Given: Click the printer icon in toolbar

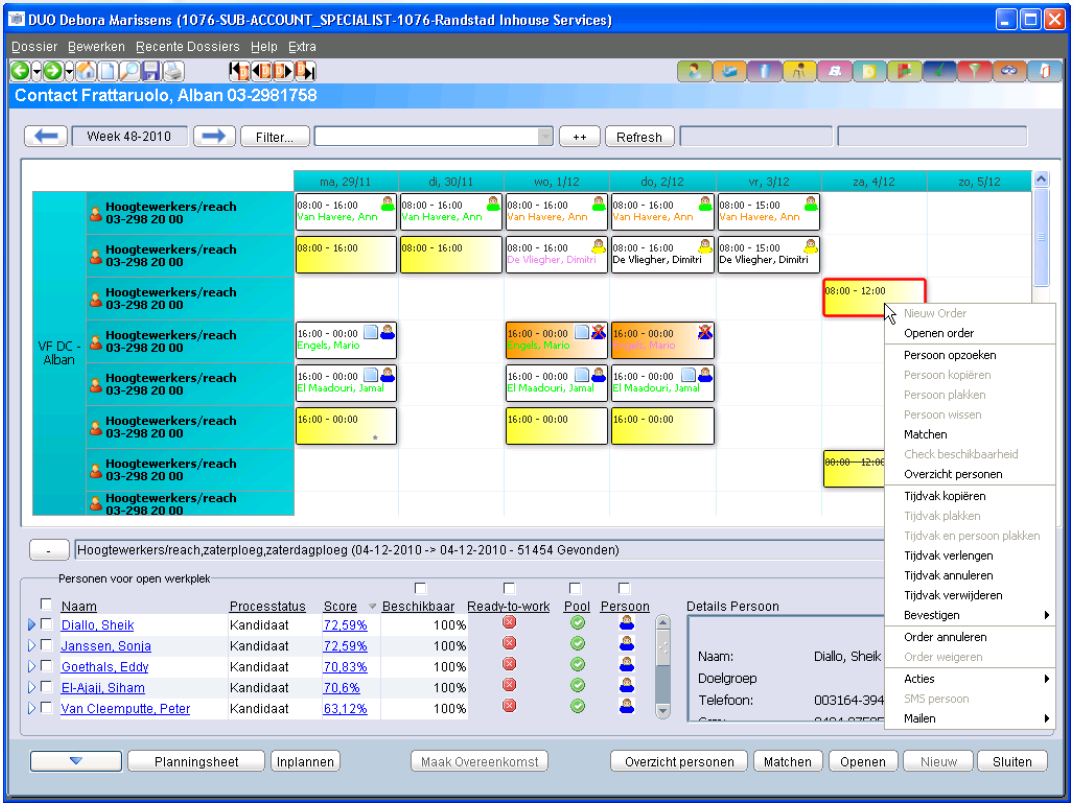Looking at the screenshot, I should click(173, 71).
